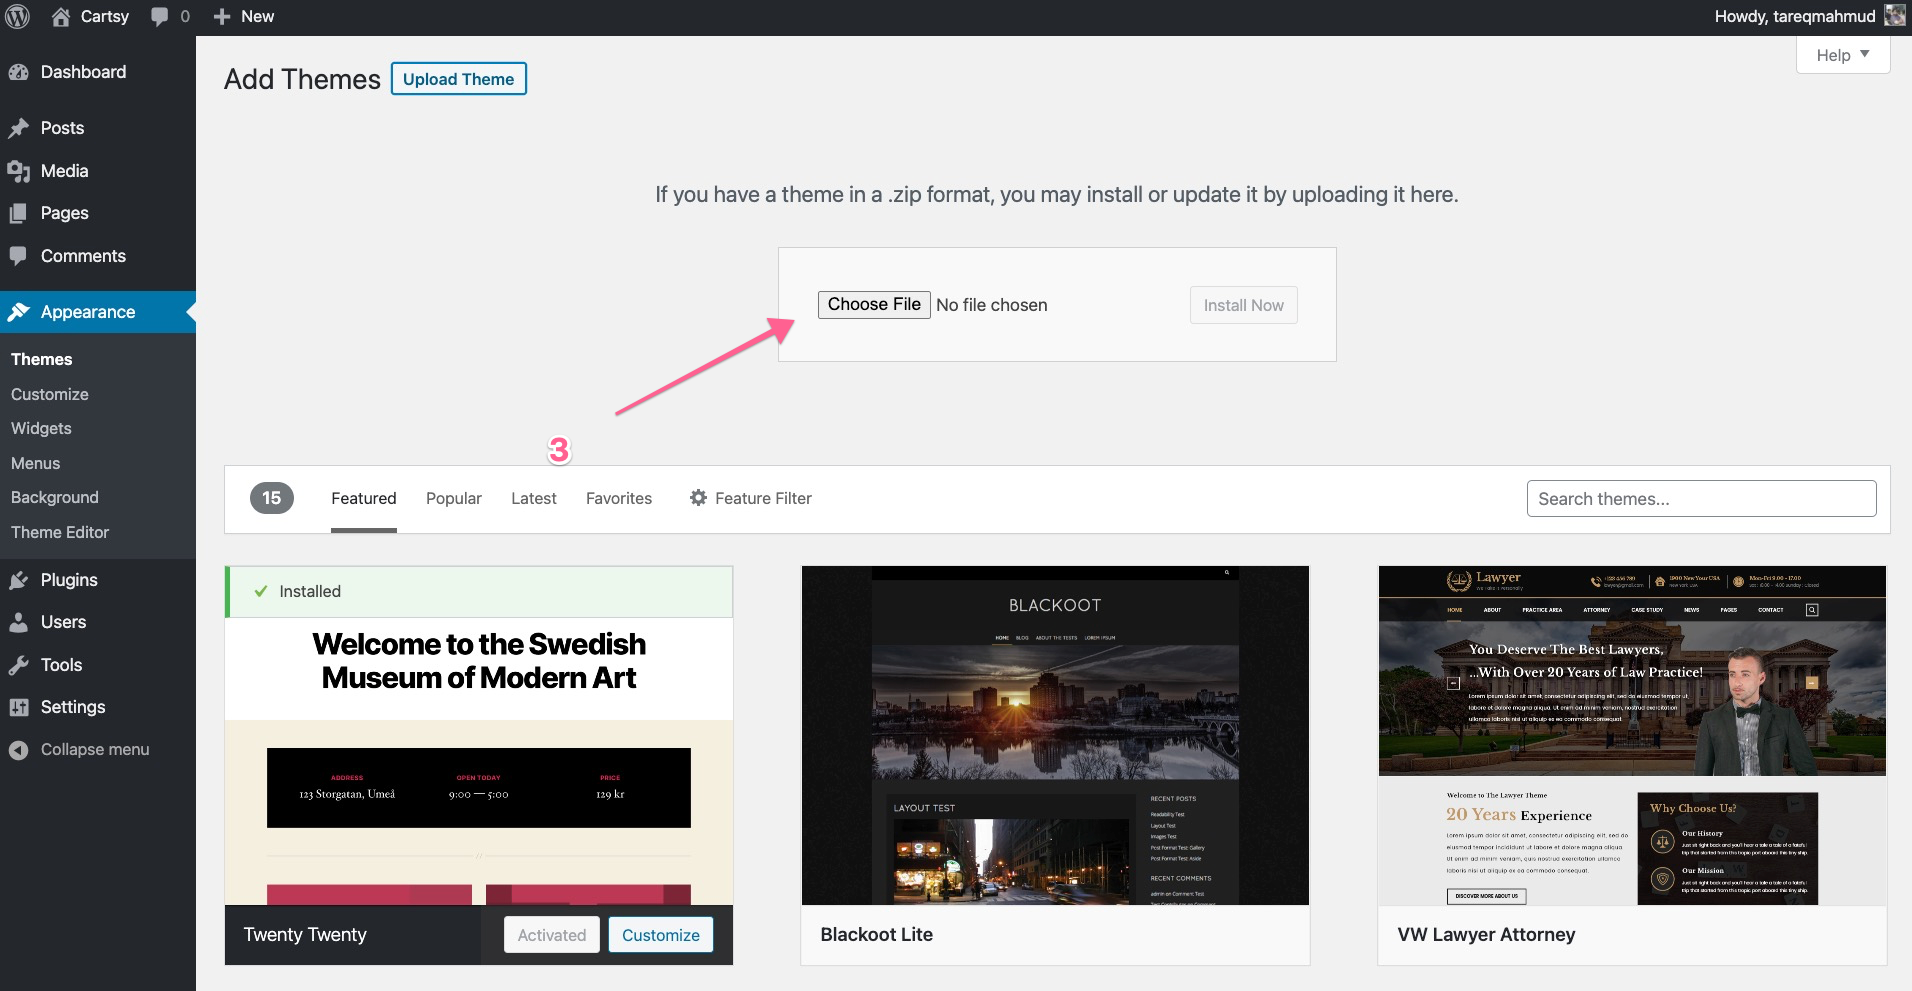Click the Blackoot Lite theme thumbnail
Image resolution: width=1912 pixels, height=991 pixels.
click(1055, 736)
